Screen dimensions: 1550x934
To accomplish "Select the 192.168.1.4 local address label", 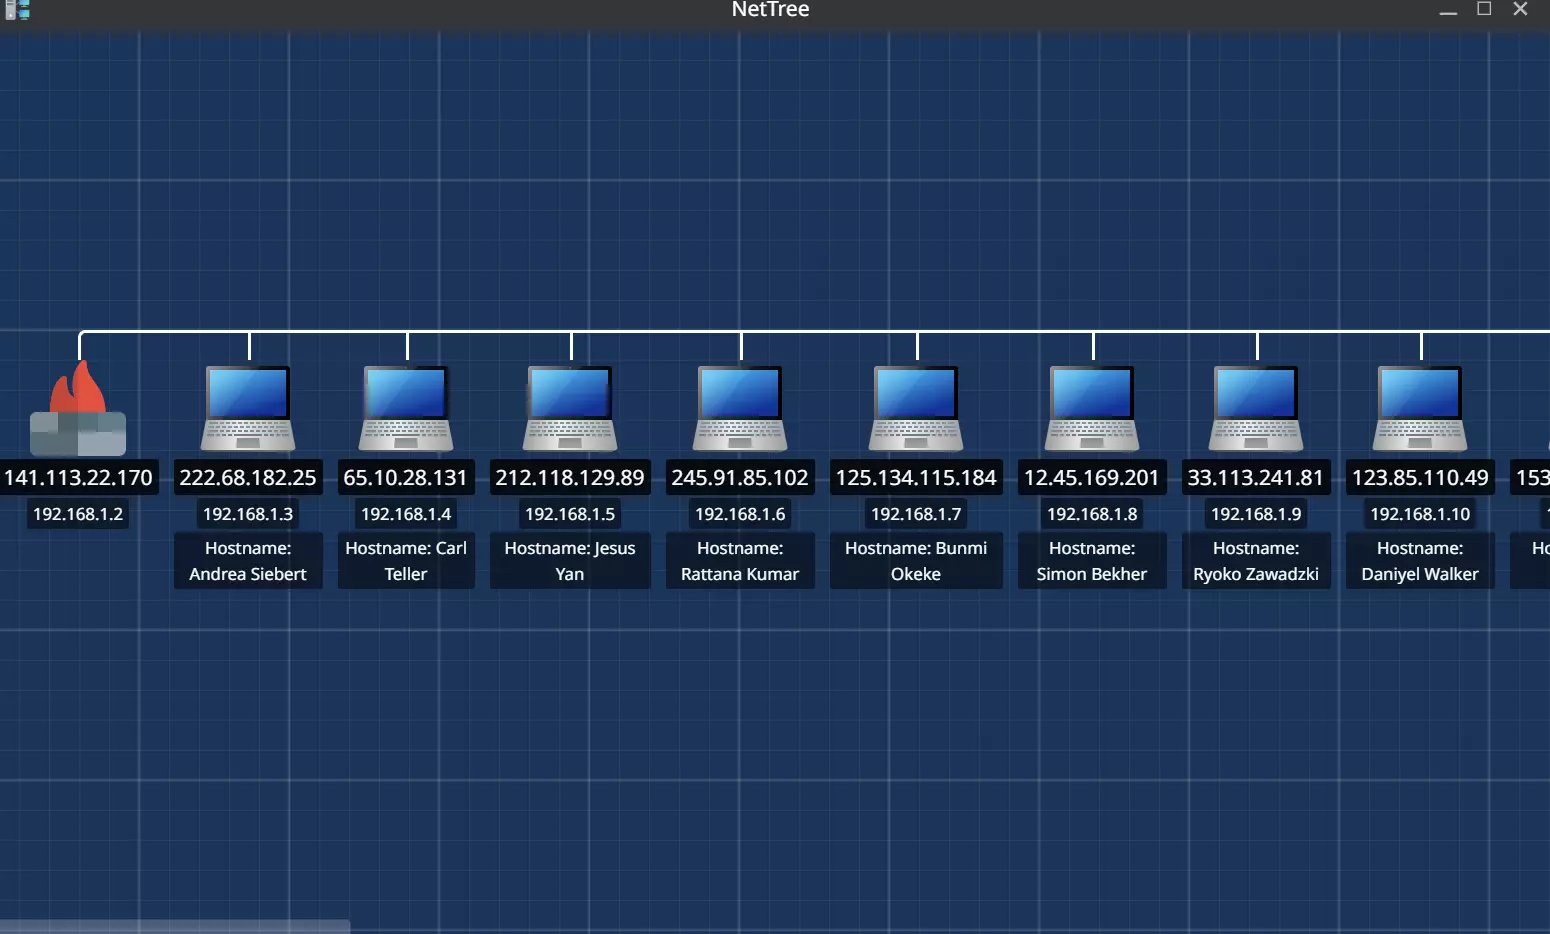I will [x=406, y=514].
